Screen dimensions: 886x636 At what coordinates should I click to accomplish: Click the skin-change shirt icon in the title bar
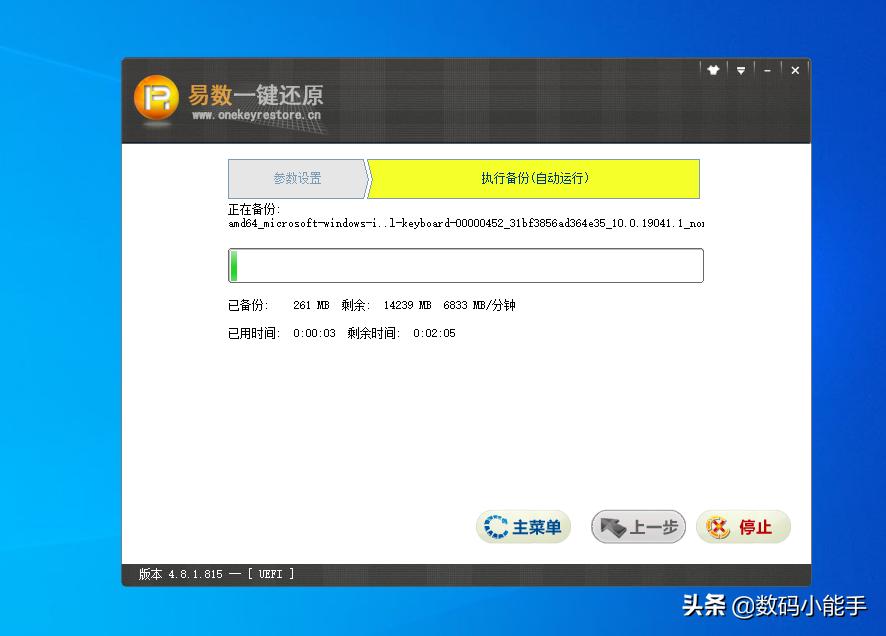tap(713, 70)
